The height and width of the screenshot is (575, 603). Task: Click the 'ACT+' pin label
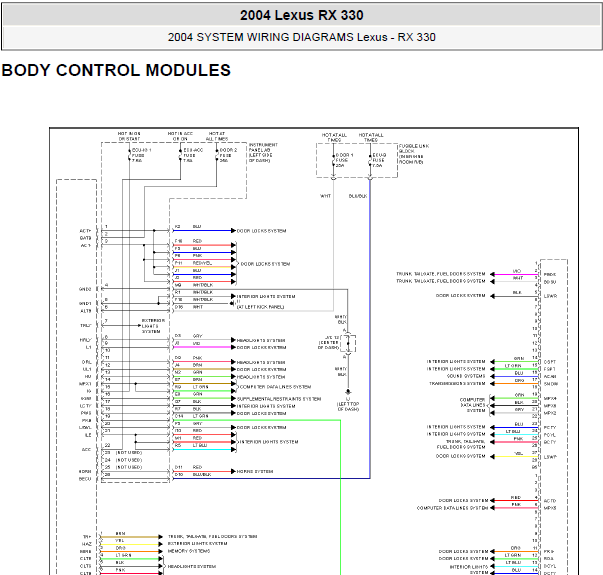(x=85, y=231)
